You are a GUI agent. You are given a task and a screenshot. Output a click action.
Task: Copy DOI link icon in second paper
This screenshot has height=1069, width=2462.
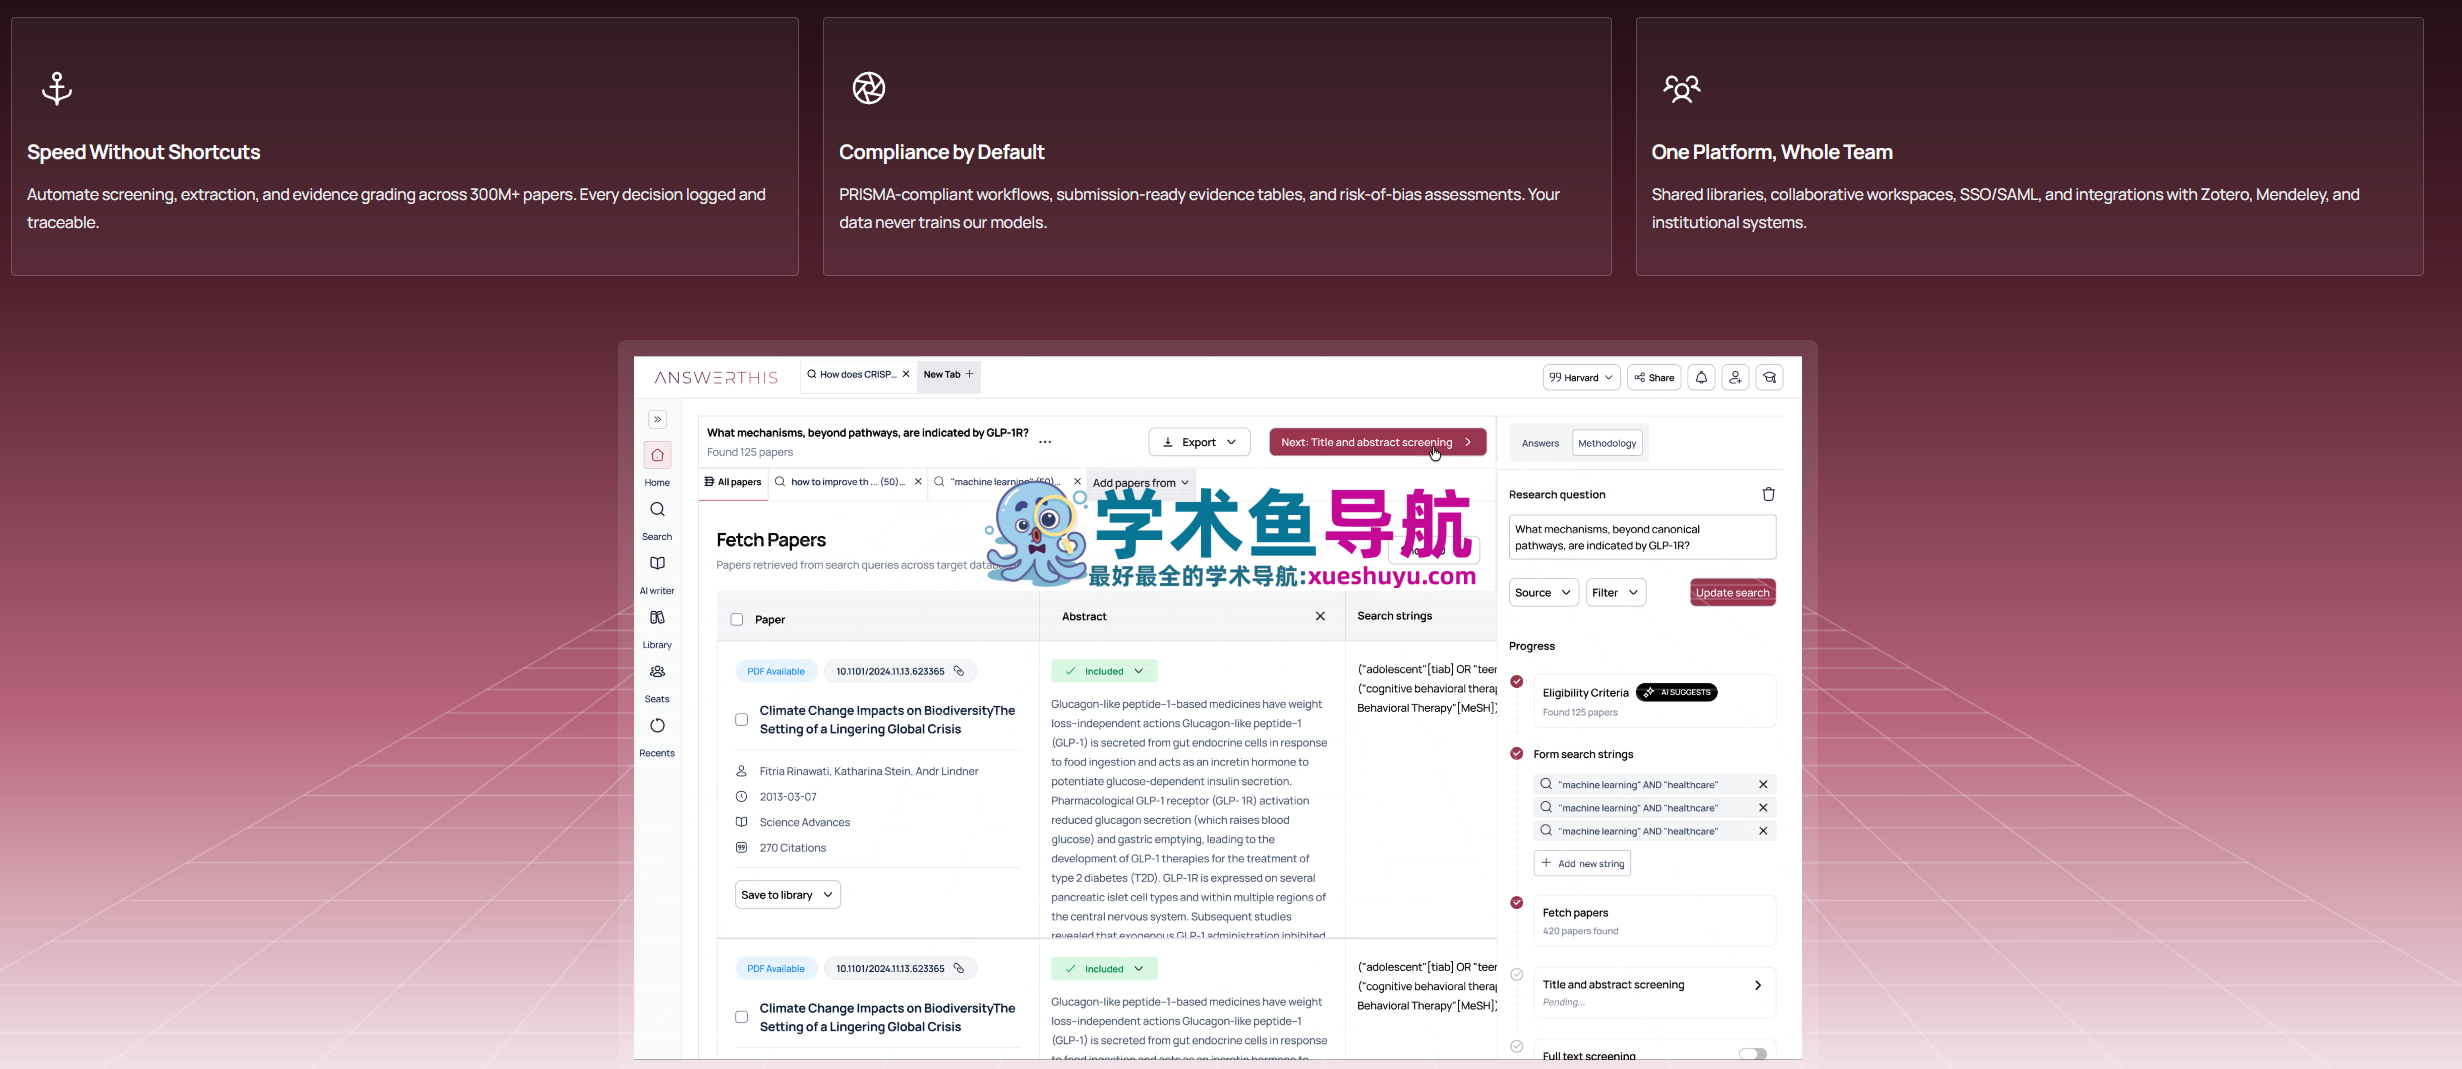pyautogui.click(x=959, y=968)
